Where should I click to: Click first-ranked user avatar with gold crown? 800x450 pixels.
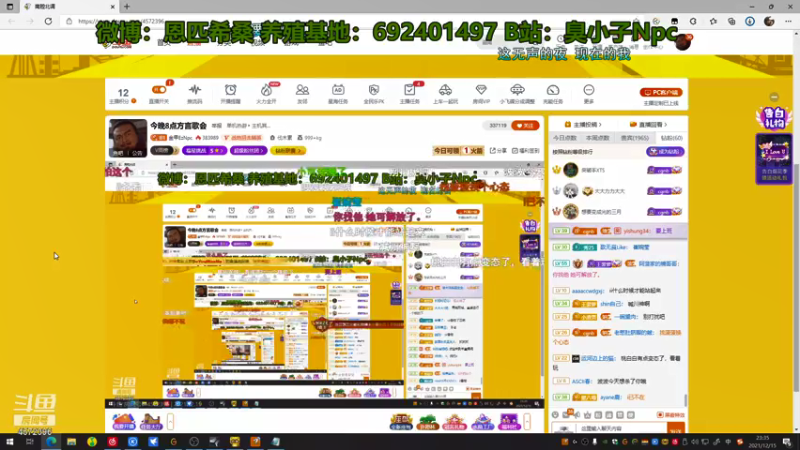pos(570,170)
